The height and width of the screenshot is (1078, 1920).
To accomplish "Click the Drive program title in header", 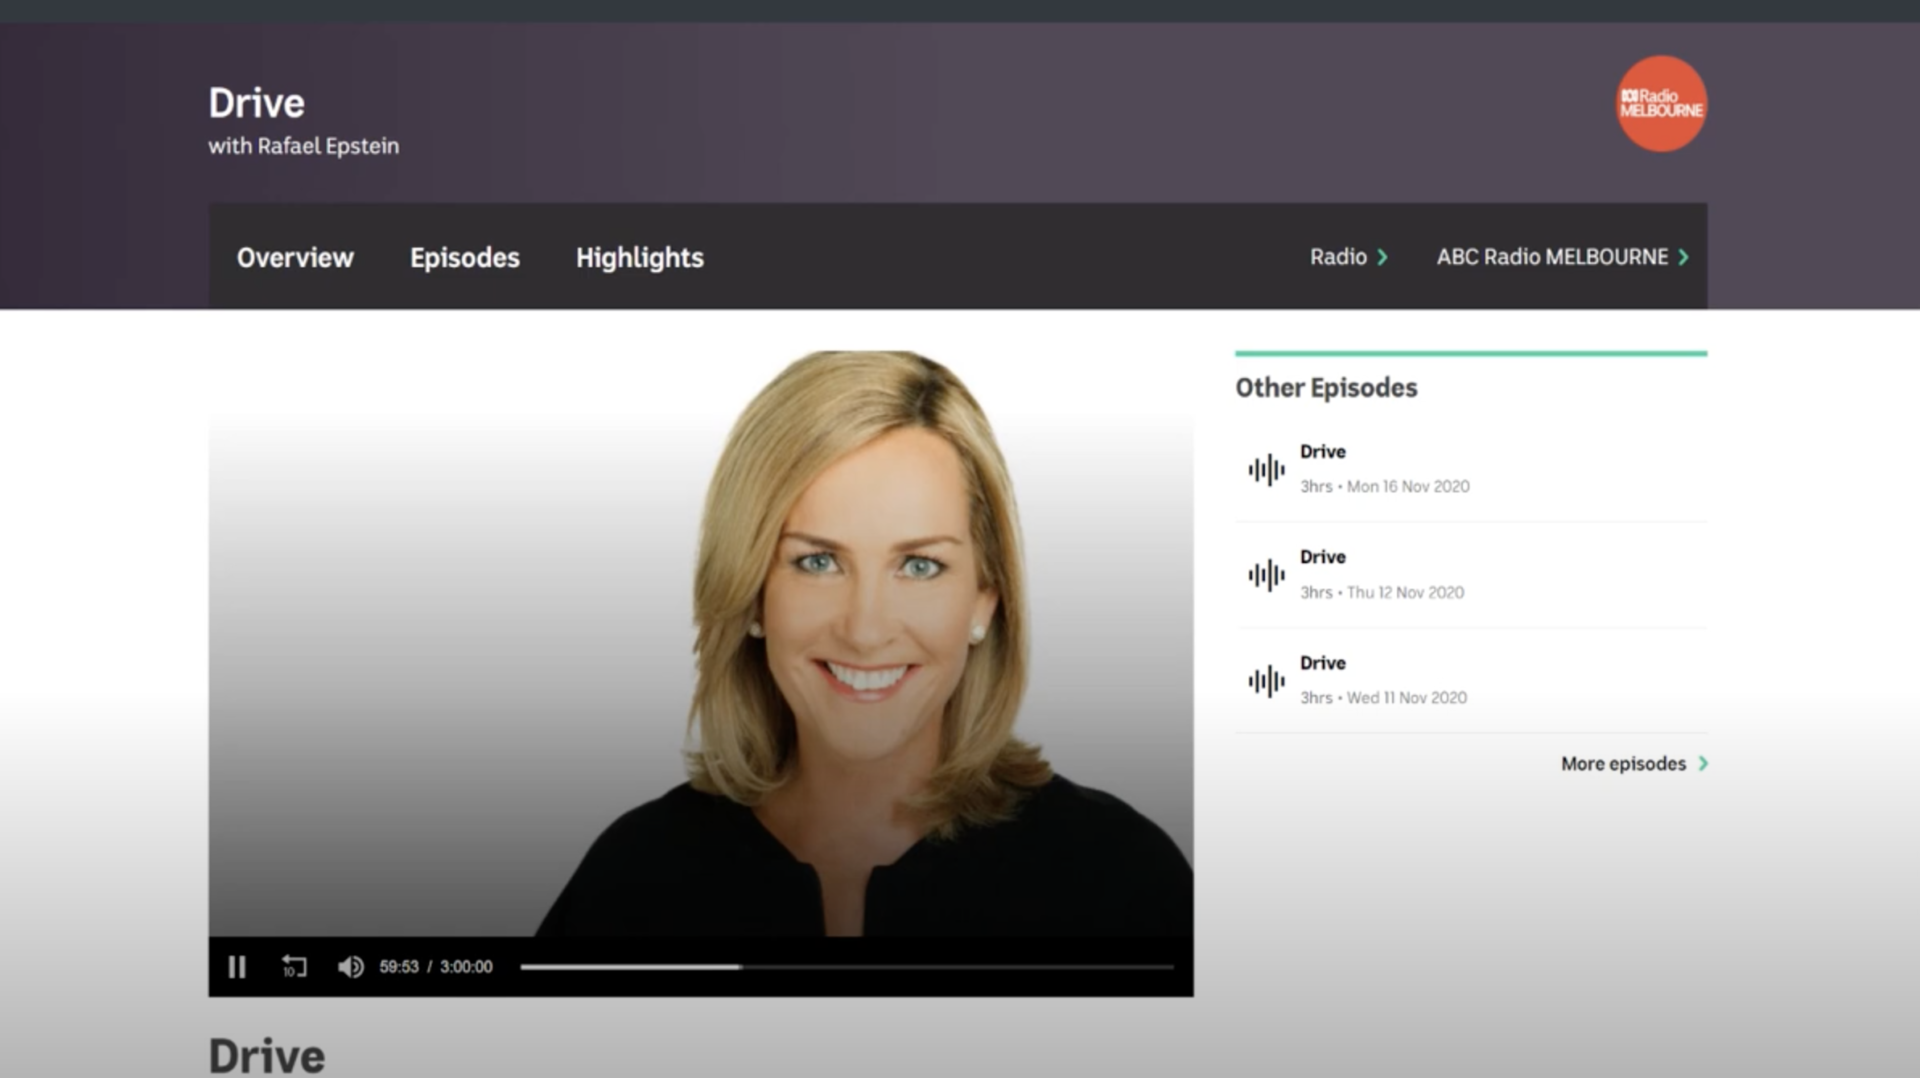I will click(x=256, y=103).
